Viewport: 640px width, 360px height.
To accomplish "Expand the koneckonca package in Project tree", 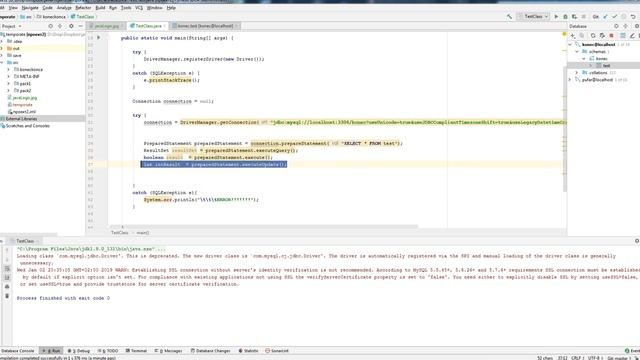I will (8, 69).
